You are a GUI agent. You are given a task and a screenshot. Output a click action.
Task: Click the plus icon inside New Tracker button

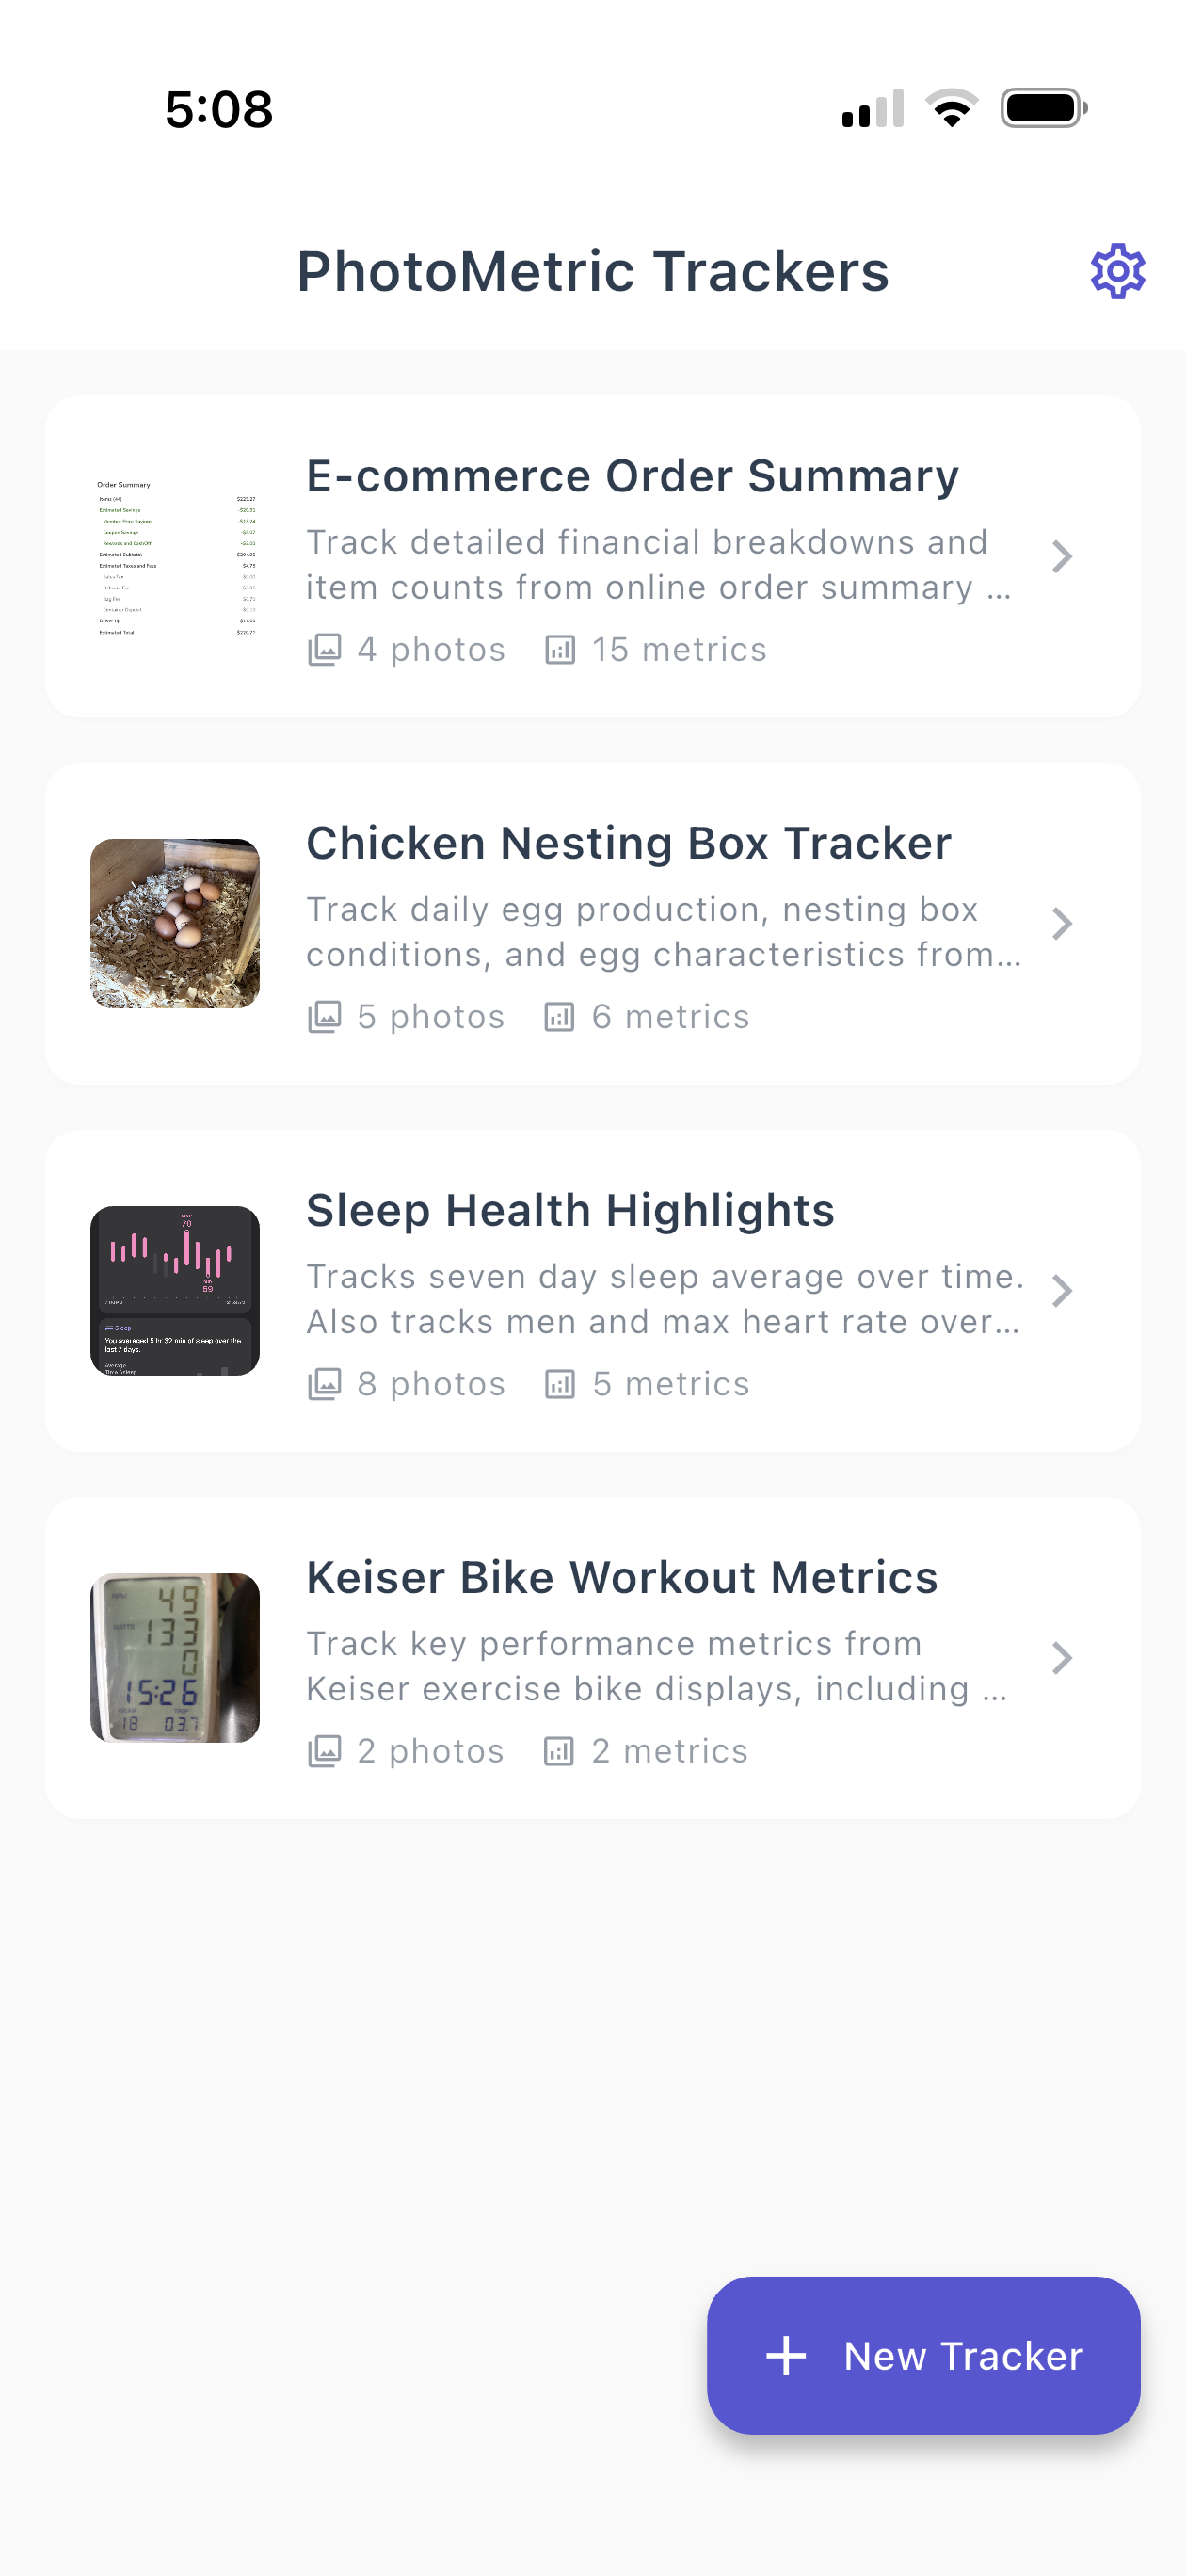[x=789, y=2356]
